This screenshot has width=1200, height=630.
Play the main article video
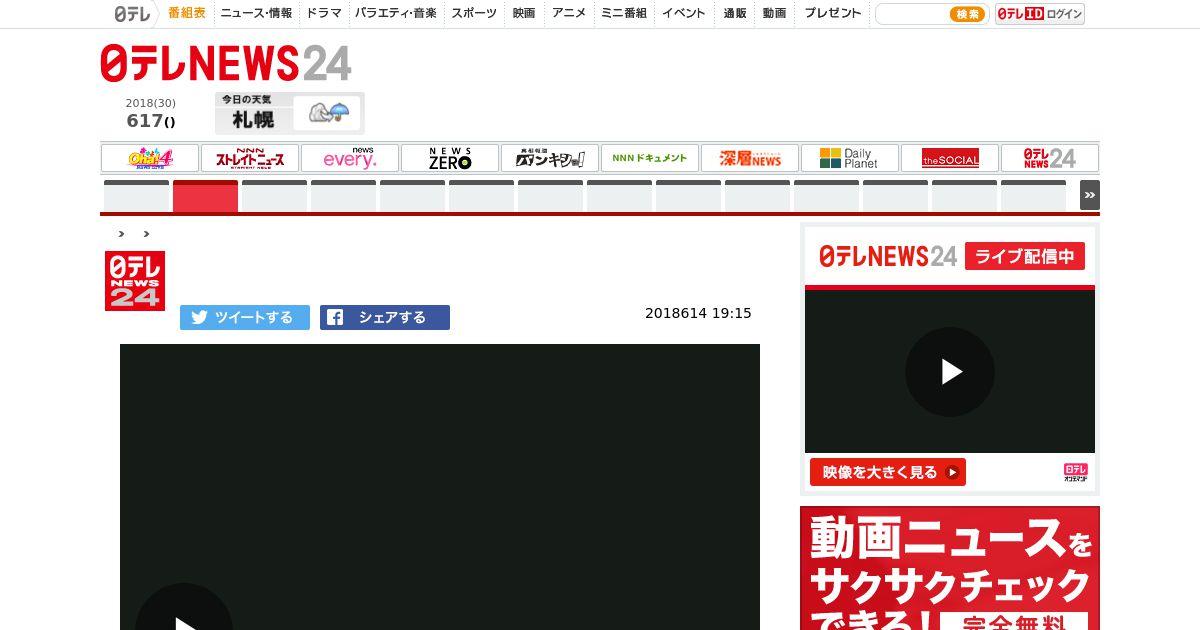point(184,620)
